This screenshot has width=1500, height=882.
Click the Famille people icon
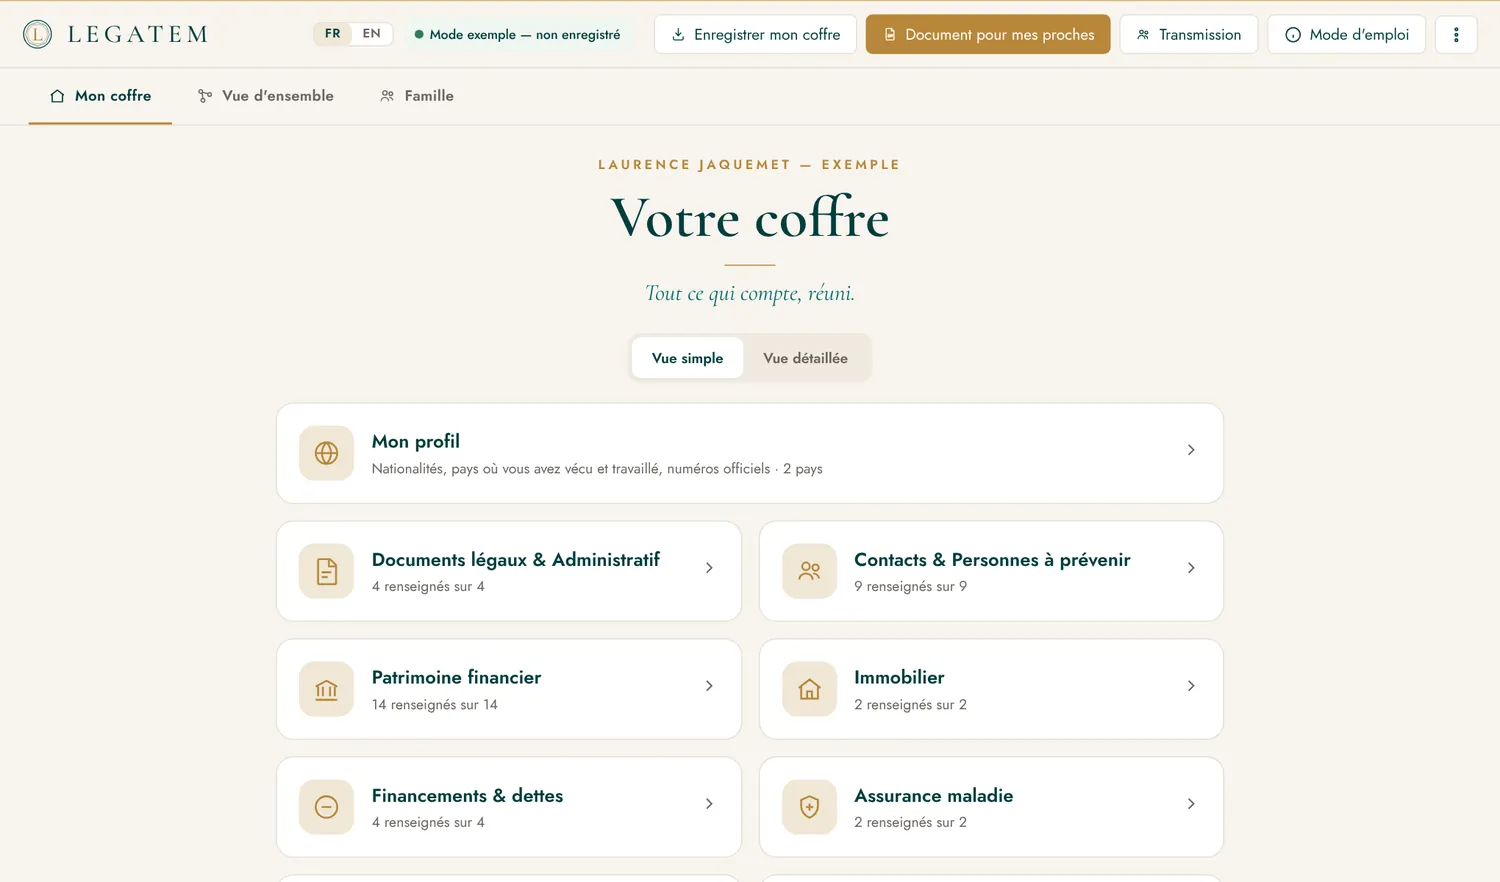pos(387,96)
